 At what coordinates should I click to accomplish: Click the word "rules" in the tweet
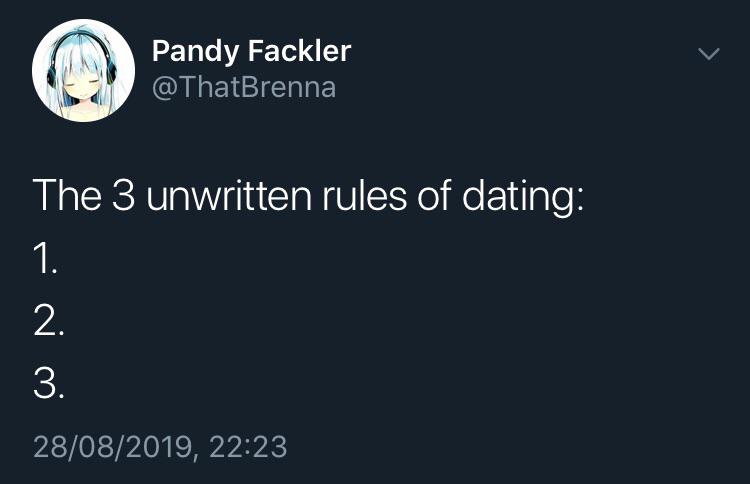[364, 195]
